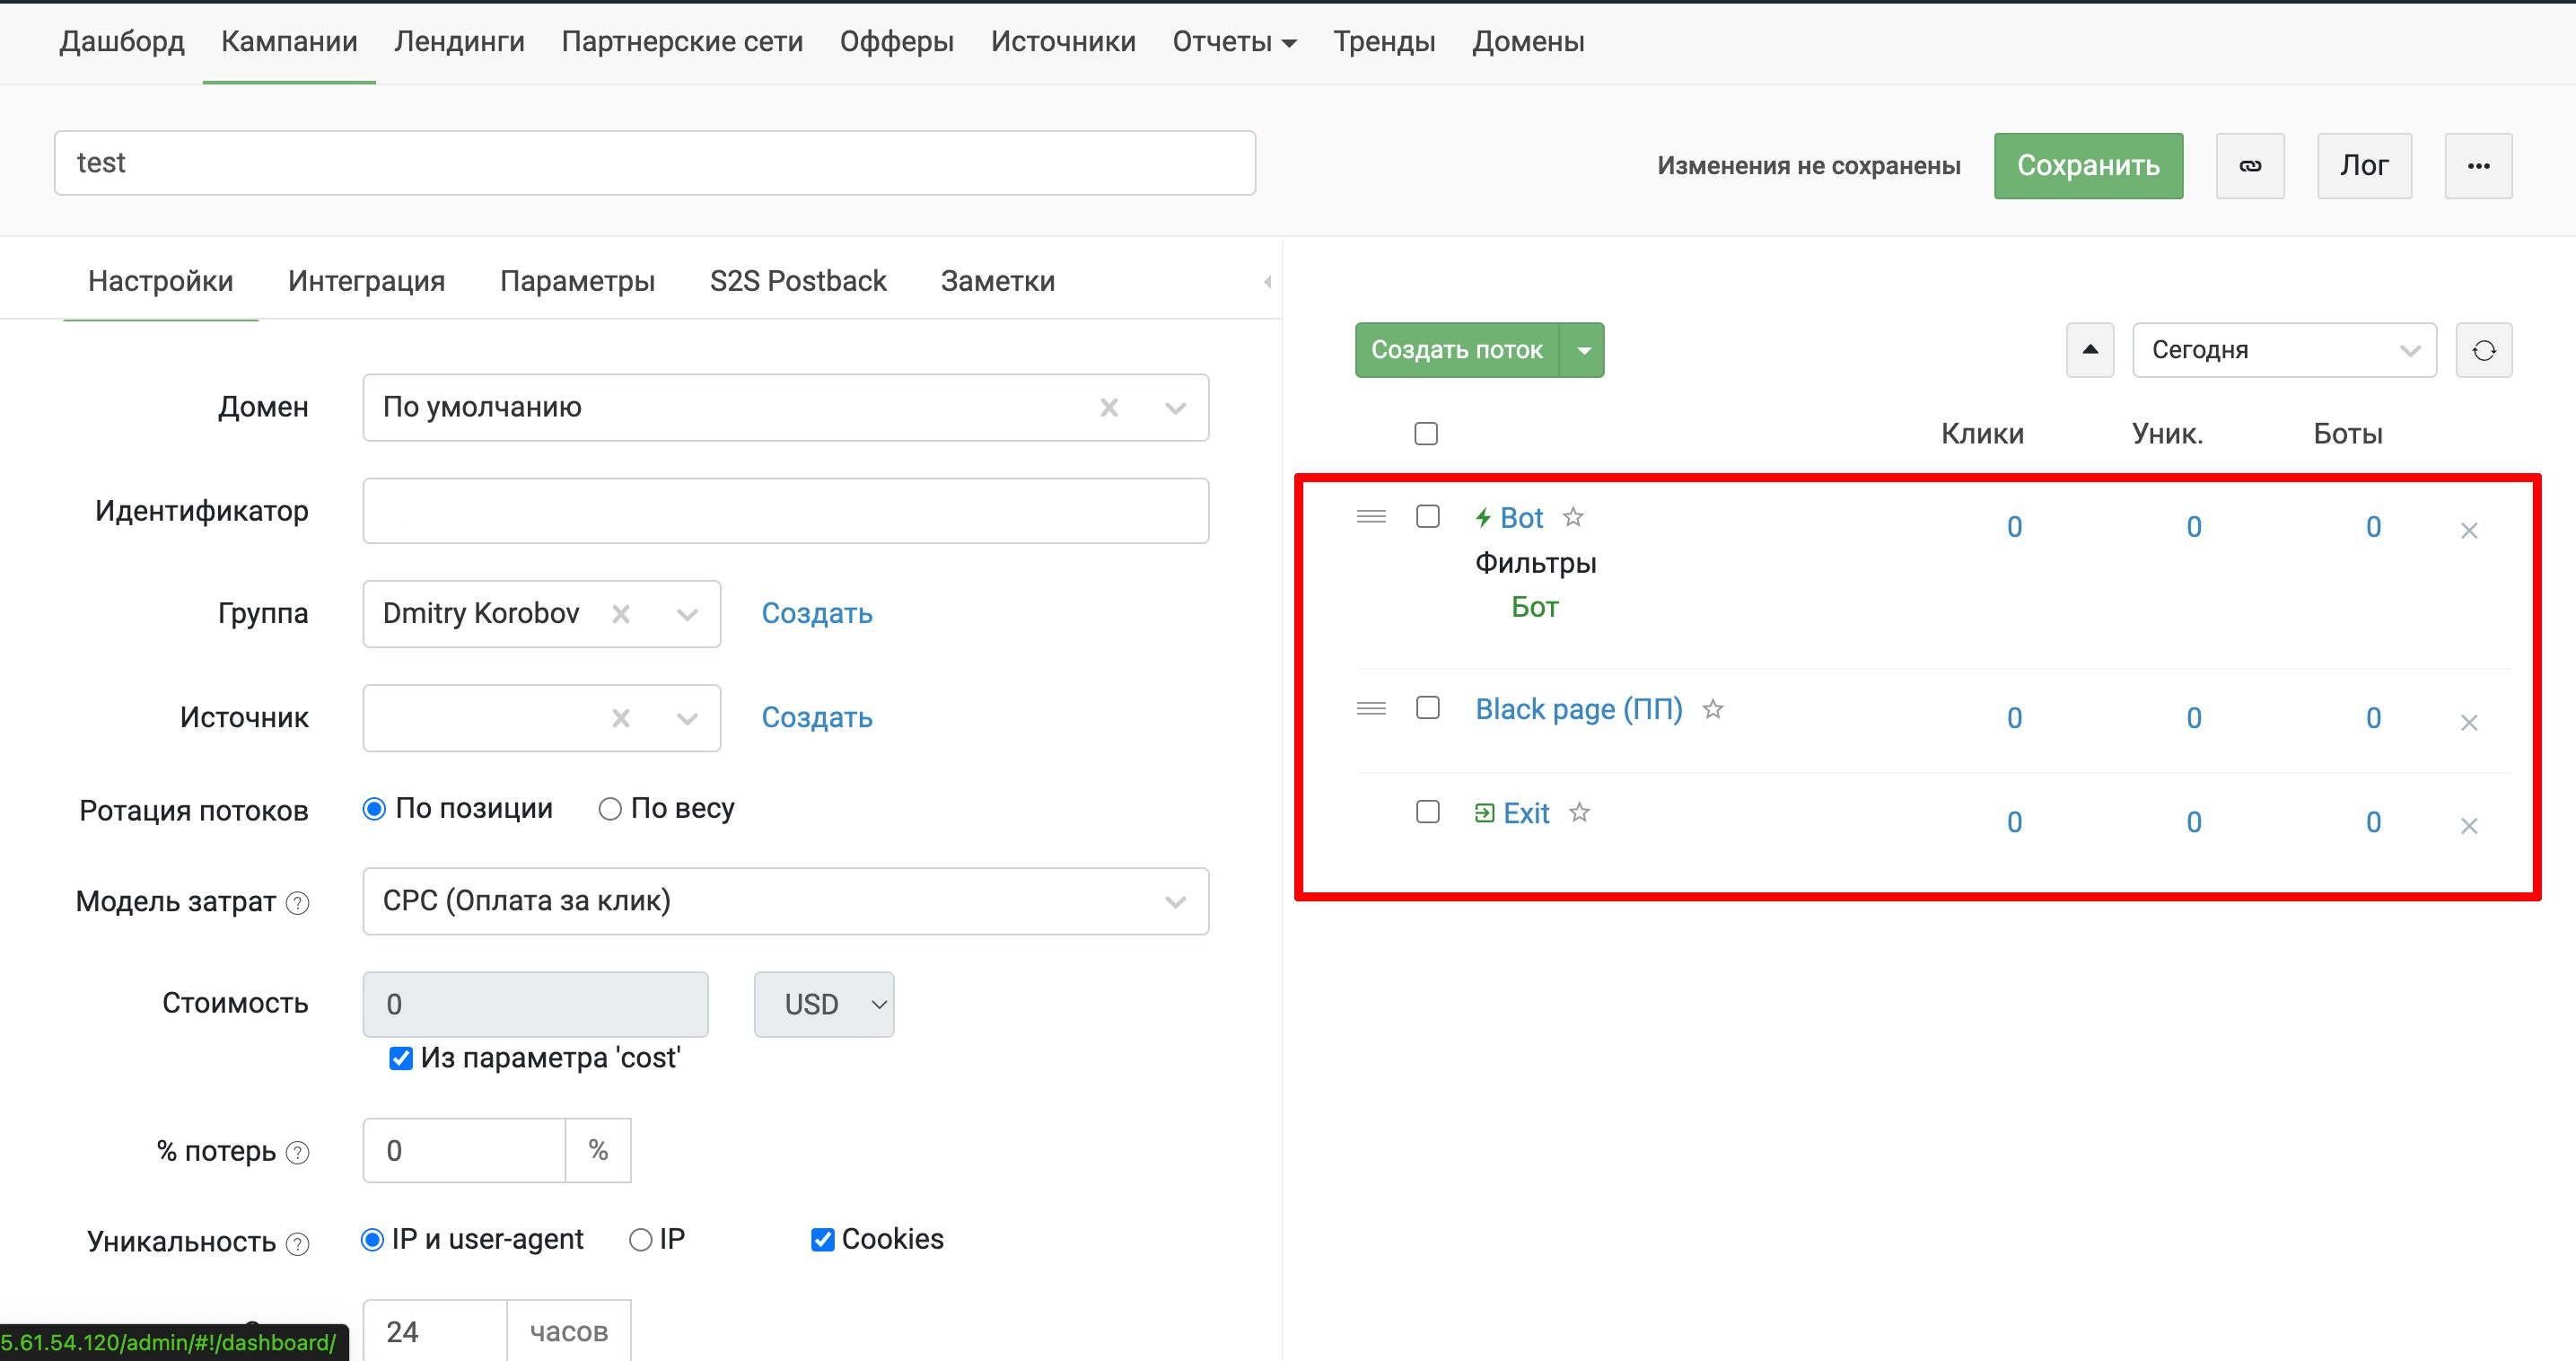Switch to S2S Postback tab
Screen dimensions: 2576x1361
click(798, 282)
